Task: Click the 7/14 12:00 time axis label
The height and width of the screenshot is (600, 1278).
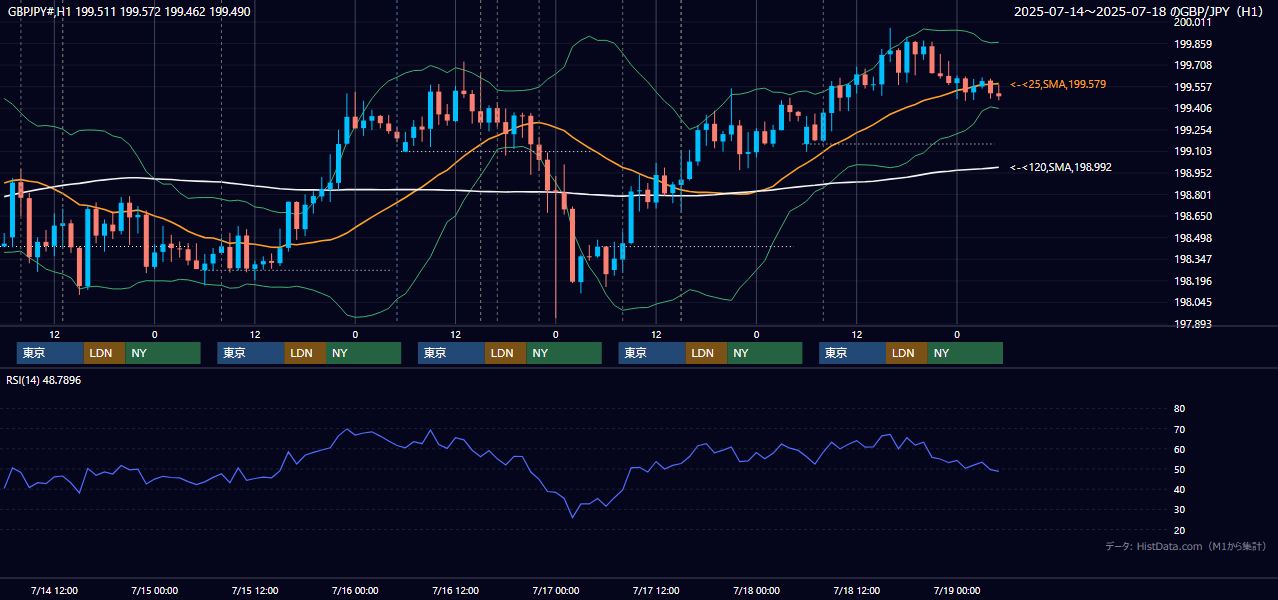Action: point(54,590)
